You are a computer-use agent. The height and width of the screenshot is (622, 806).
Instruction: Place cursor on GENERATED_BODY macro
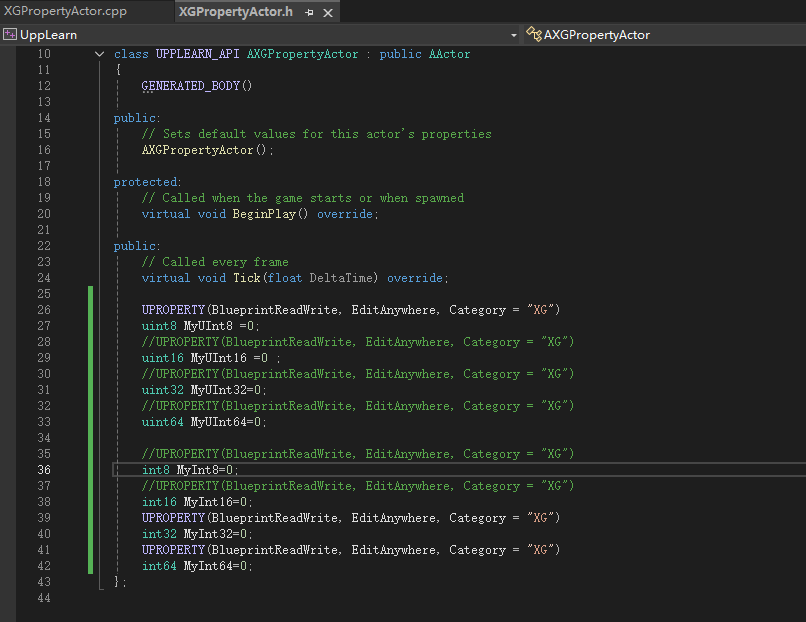(x=190, y=86)
